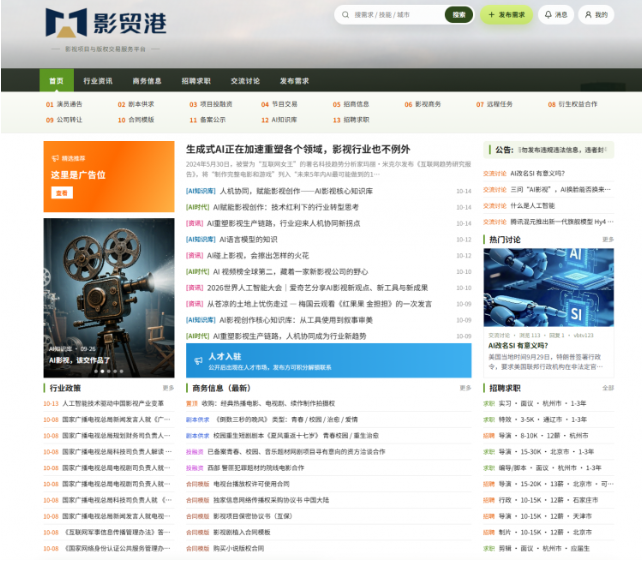Open the 商务信息 navigation tab

pyautogui.click(x=147, y=81)
